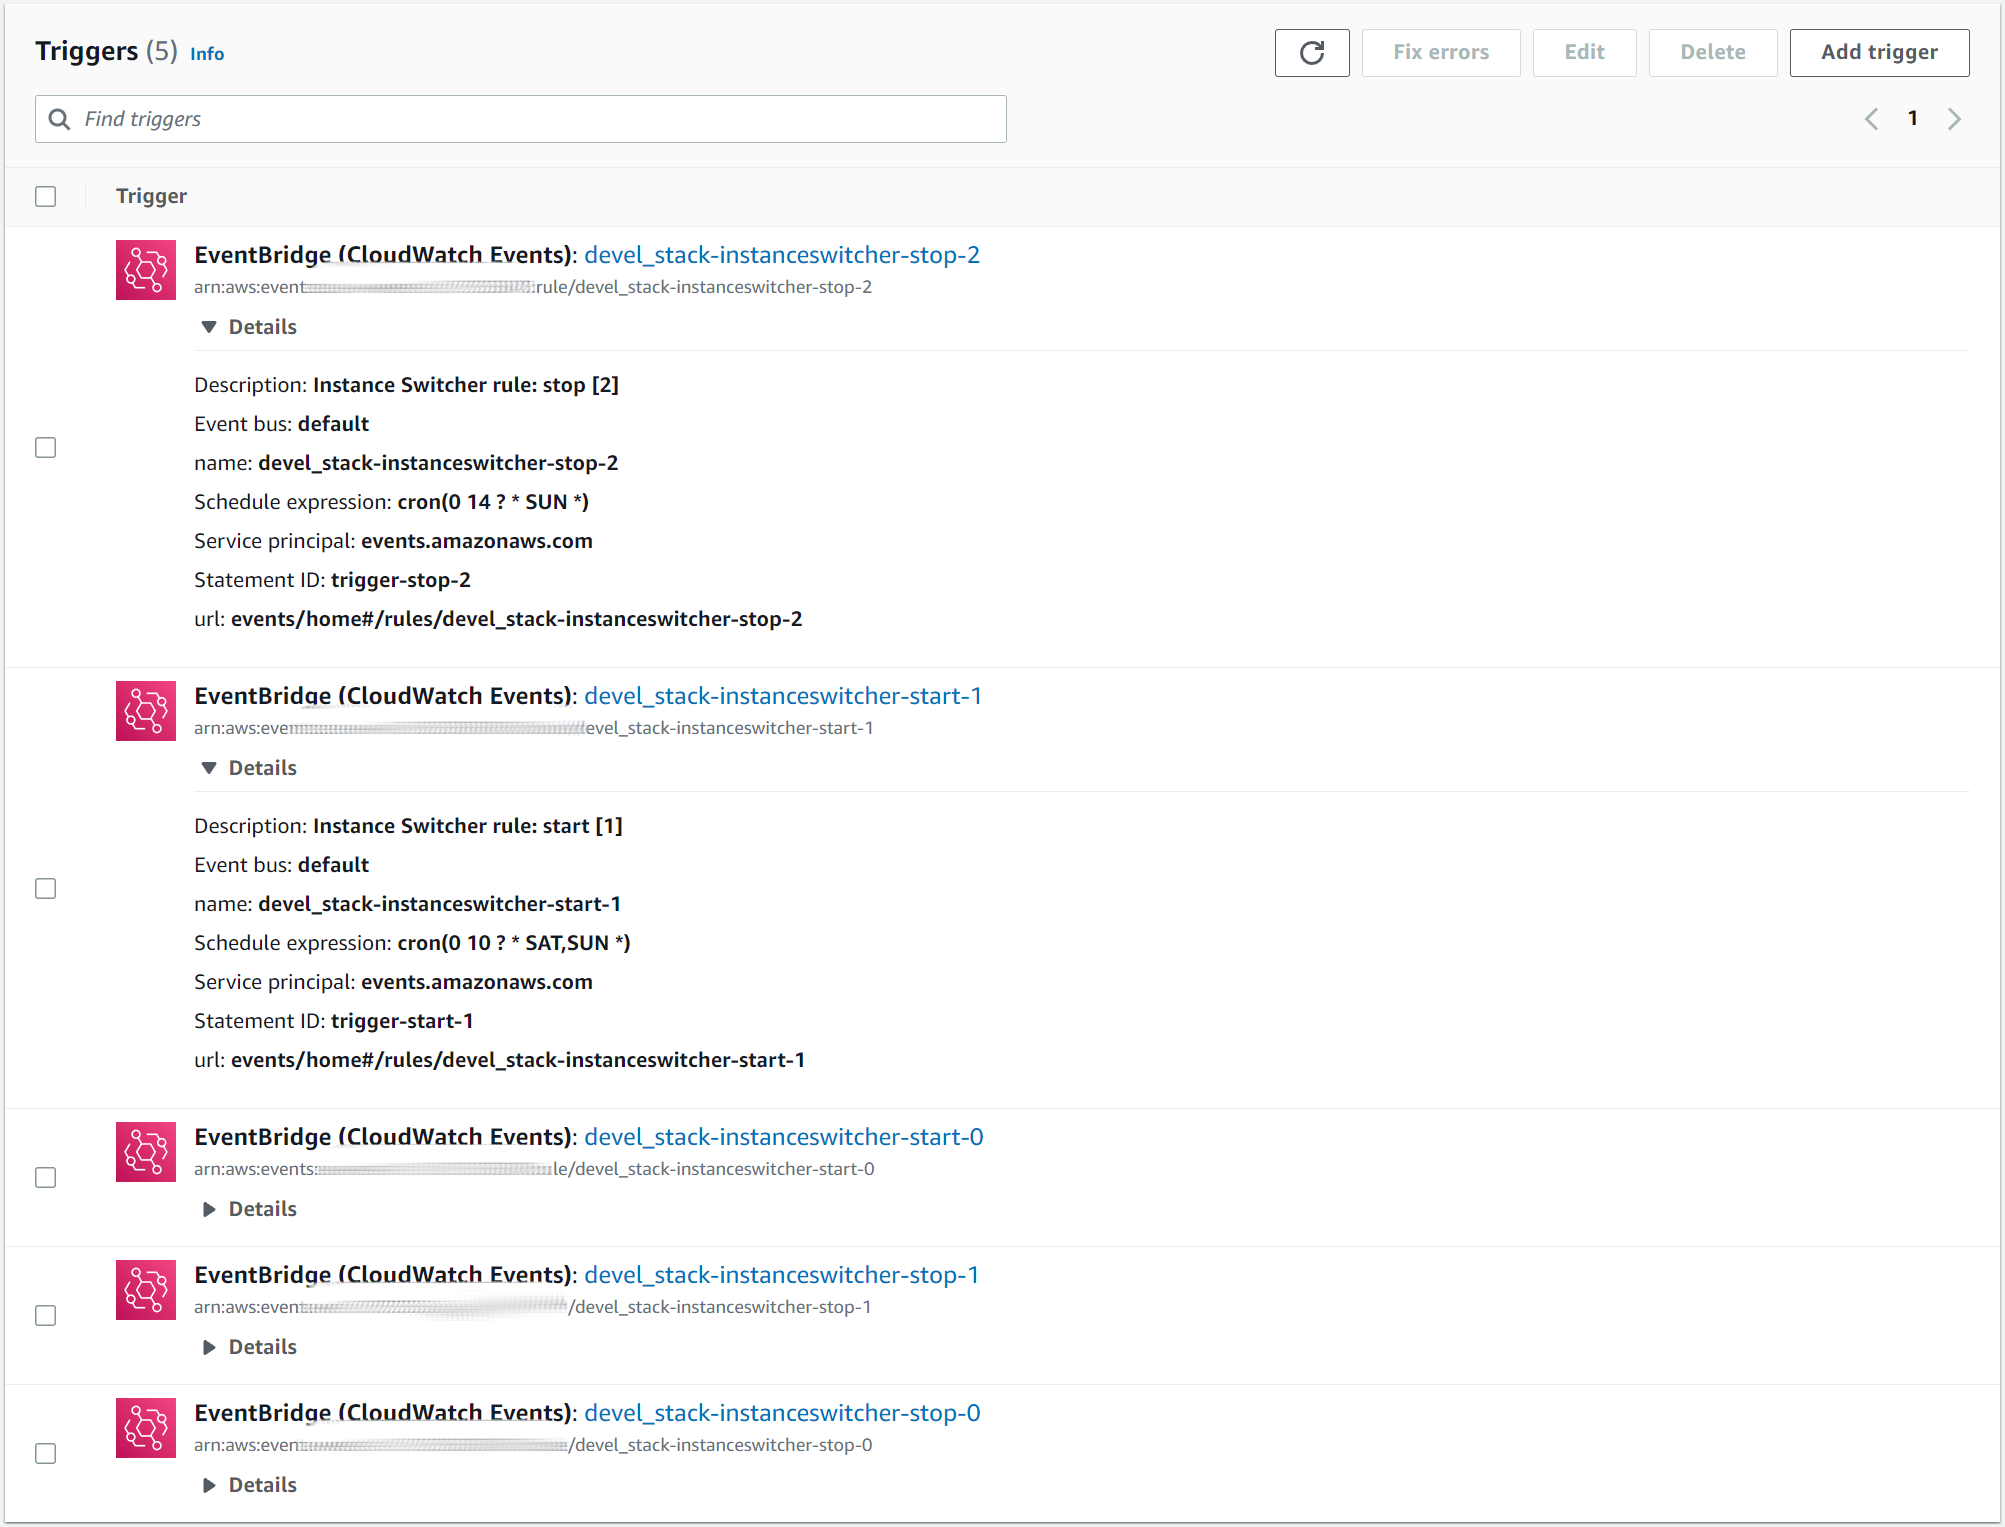2005x1527 pixels.
Task: Tick the checkbox for start-0 trigger
Action: click(x=46, y=1177)
